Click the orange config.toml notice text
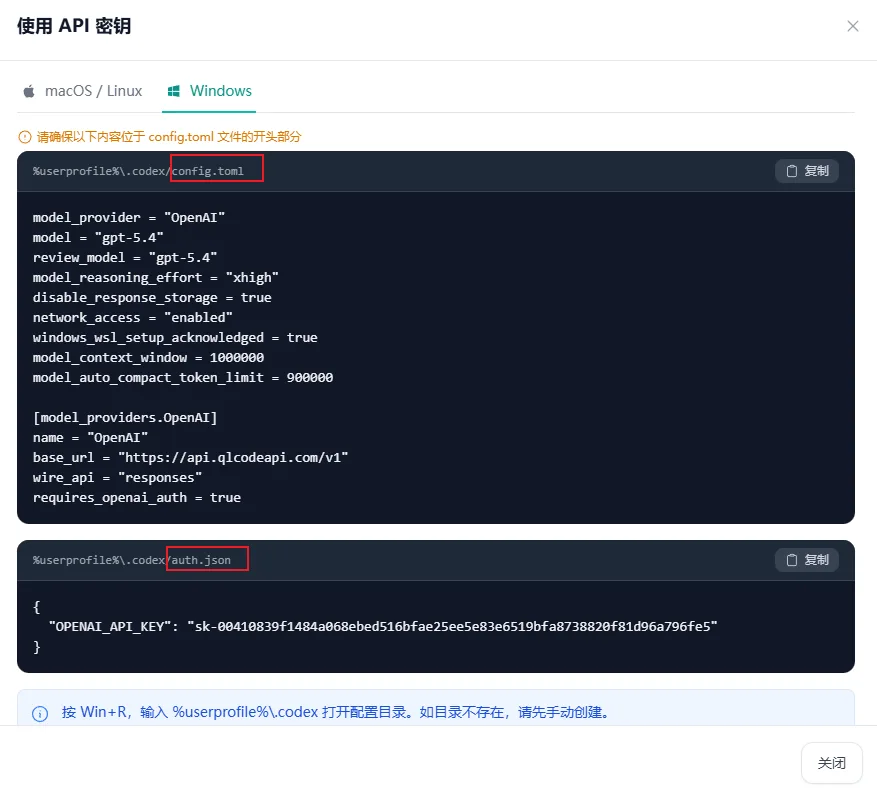Screen dimensions: 877x794 [169, 137]
